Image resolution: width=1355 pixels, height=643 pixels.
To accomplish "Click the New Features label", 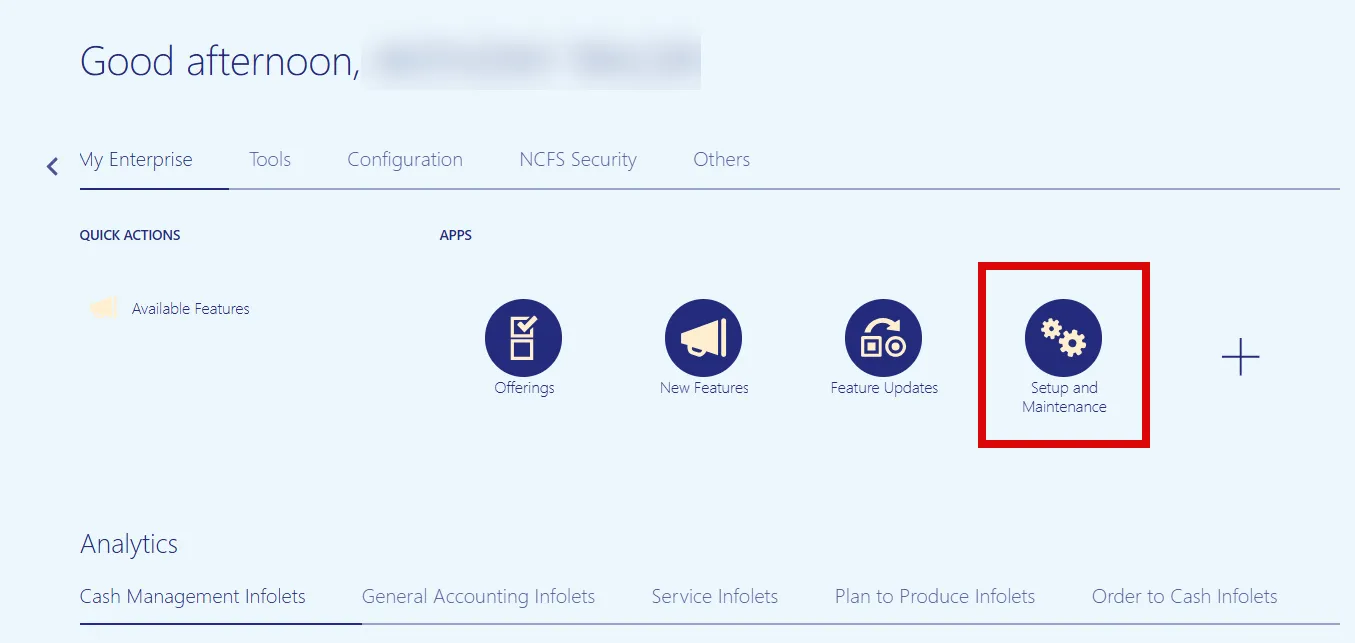I will point(704,388).
